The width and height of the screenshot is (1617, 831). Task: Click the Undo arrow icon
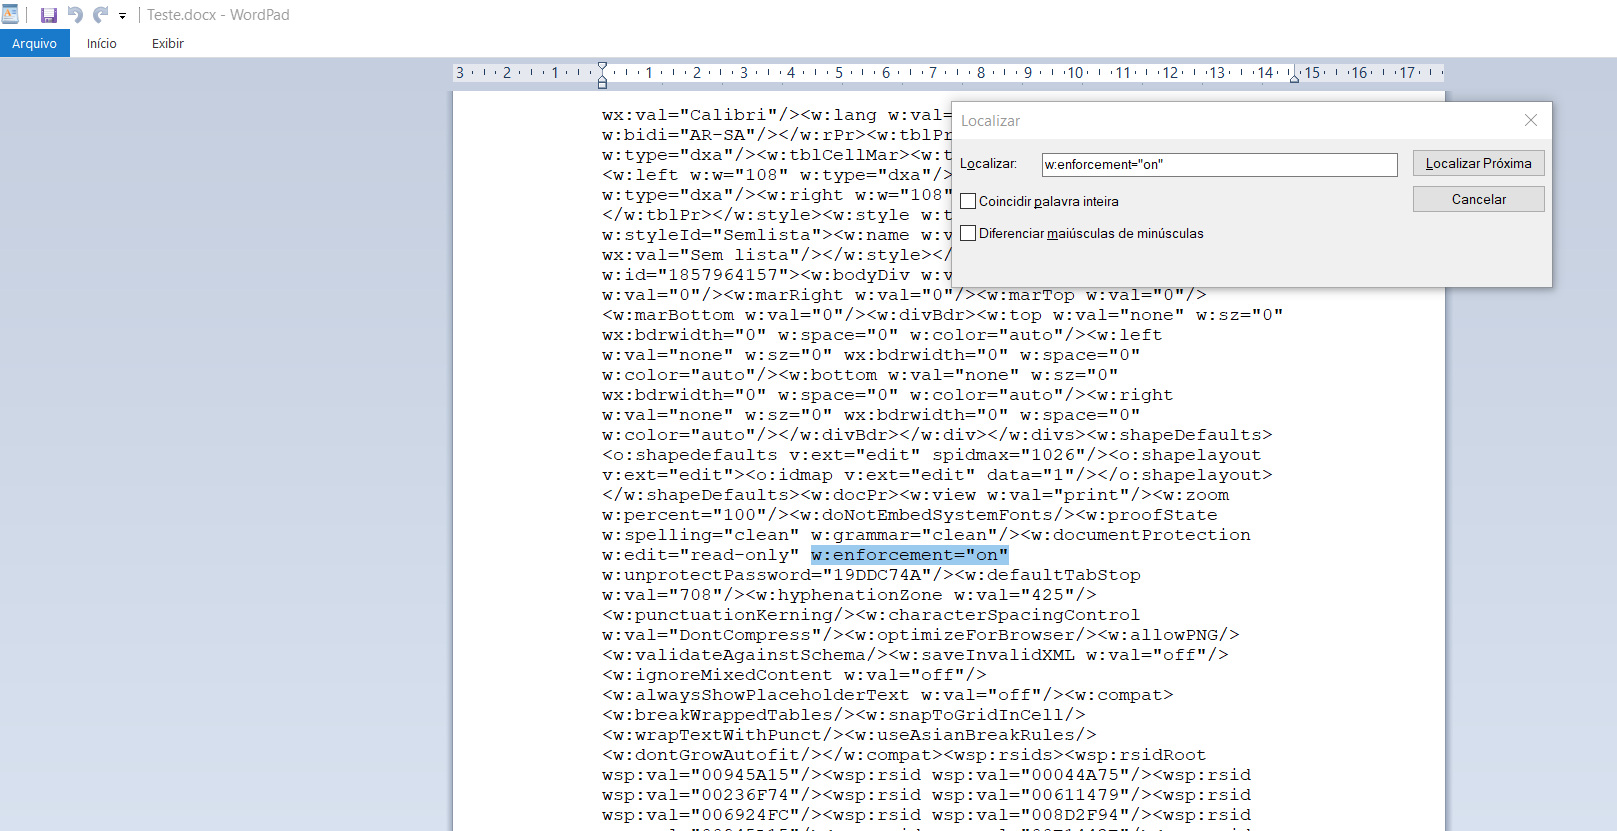pos(75,15)
